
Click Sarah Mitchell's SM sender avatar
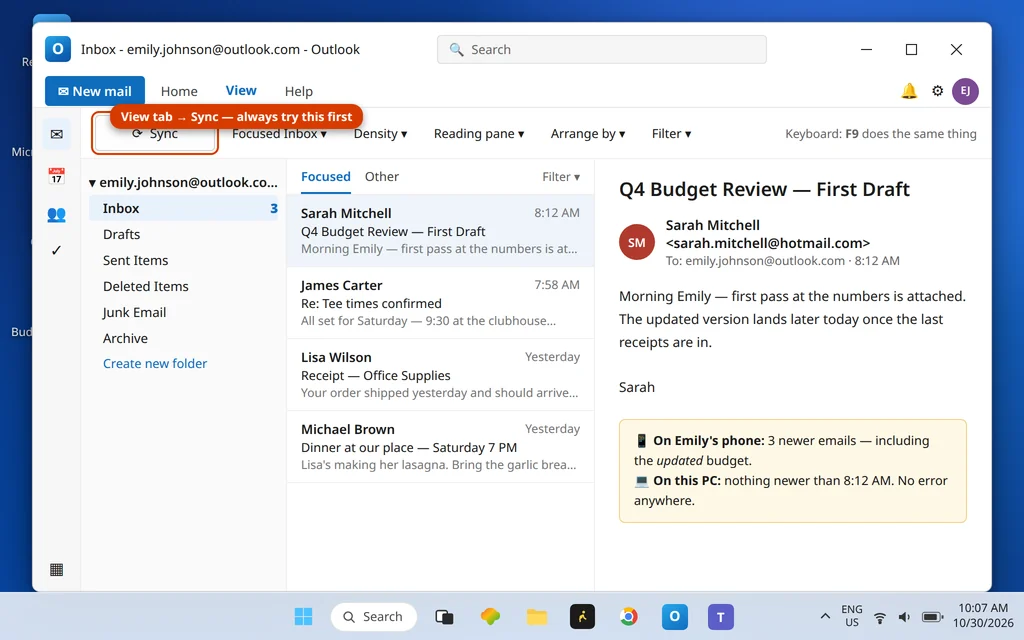pyautogui.click(x=637, y=242)
